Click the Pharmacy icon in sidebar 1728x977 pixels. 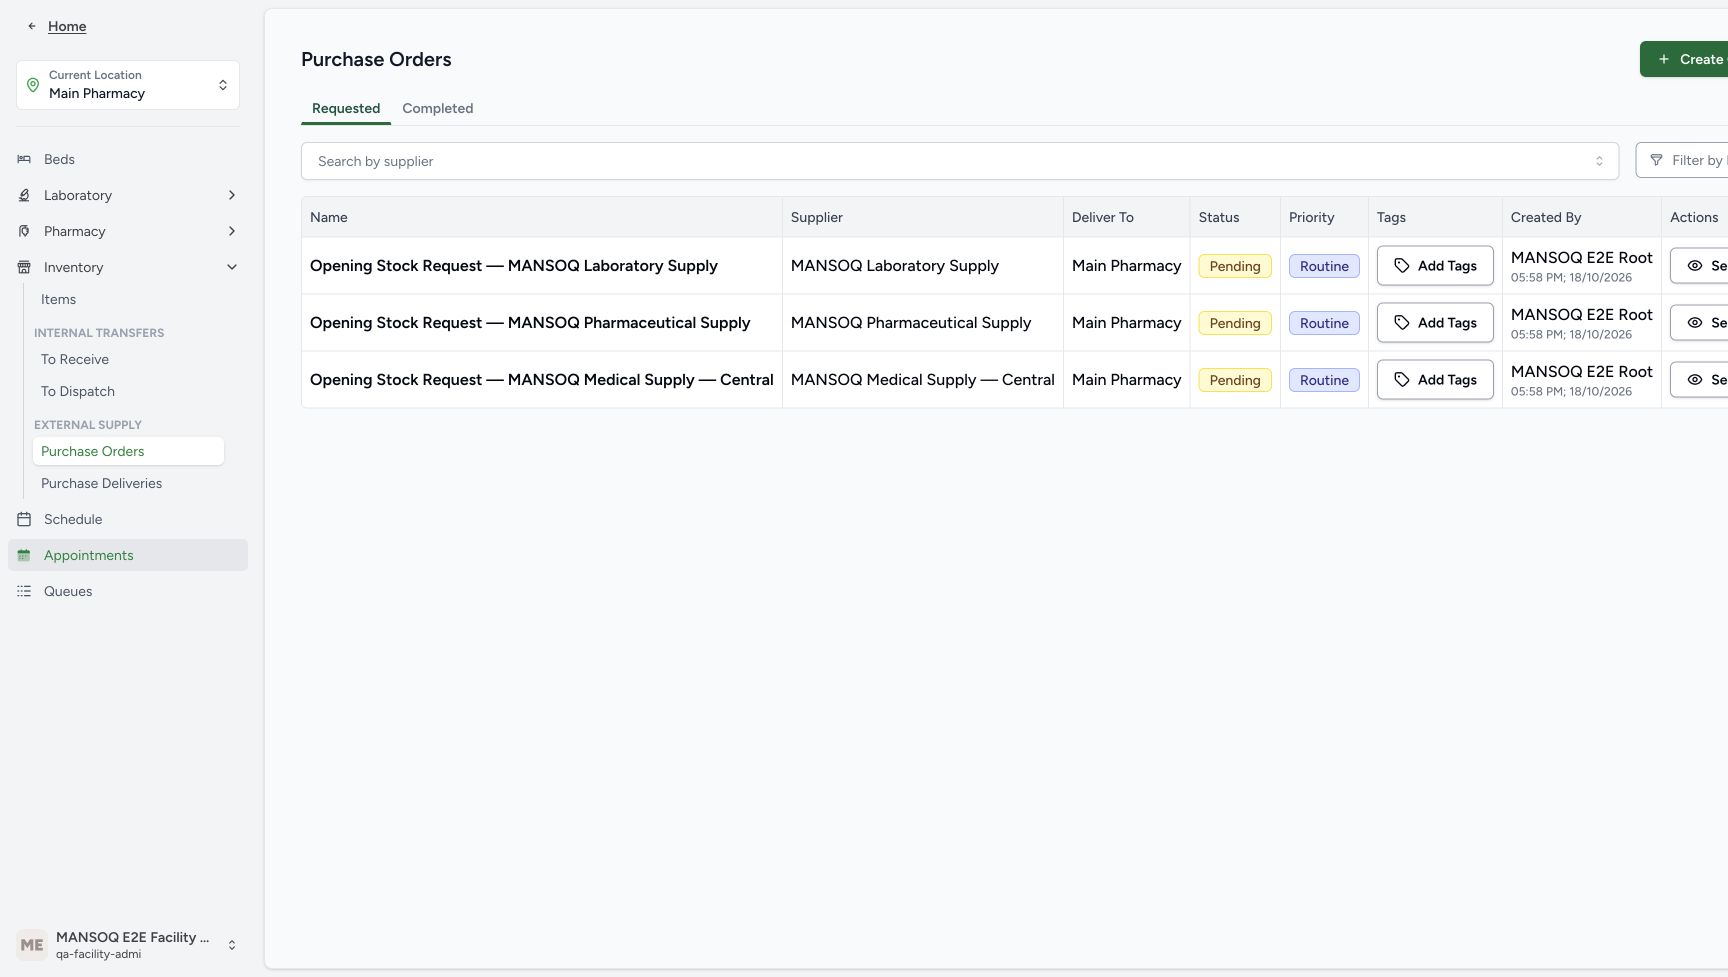coord(24,231)
